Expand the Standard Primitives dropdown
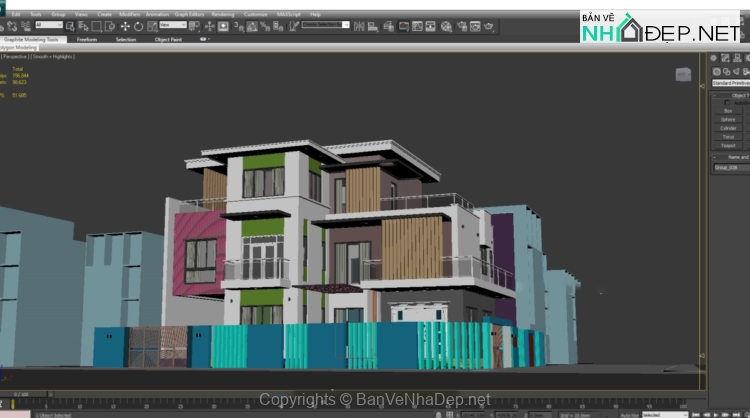This screenshot has height=418, width=750. [730, 83]
